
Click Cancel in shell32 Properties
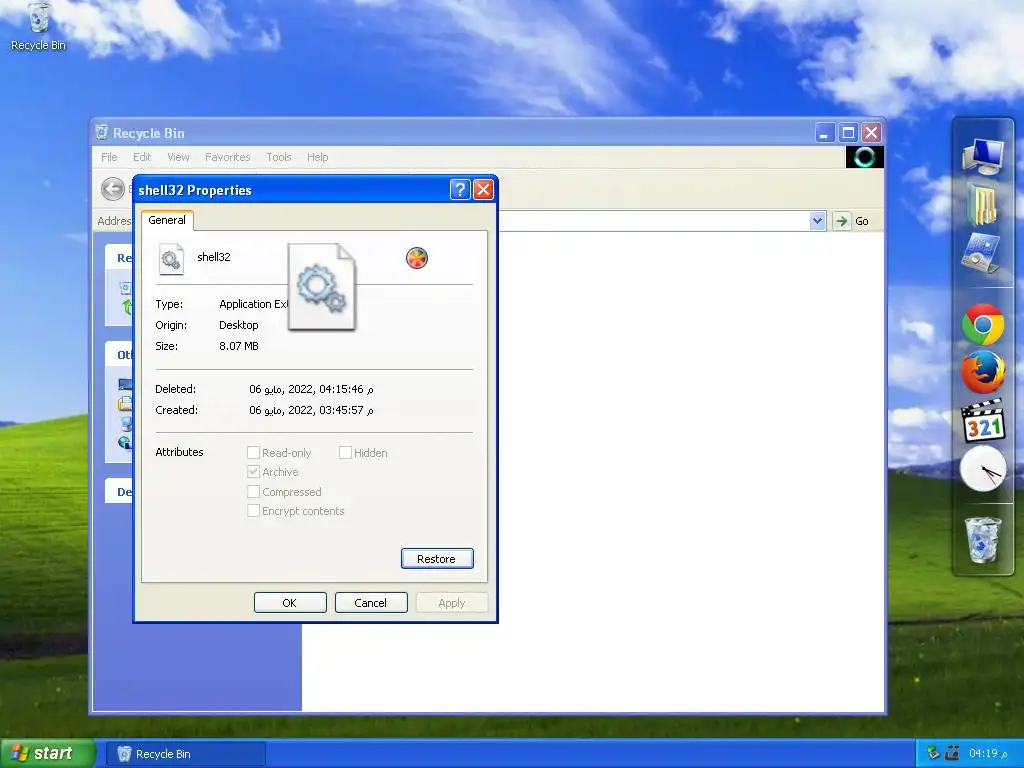(371, 603)
